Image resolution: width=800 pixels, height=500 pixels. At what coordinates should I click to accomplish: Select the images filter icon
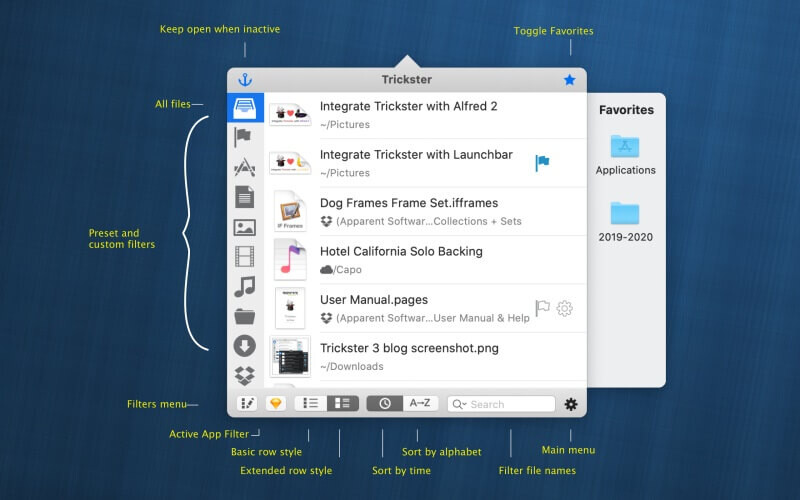pos(245,227)
